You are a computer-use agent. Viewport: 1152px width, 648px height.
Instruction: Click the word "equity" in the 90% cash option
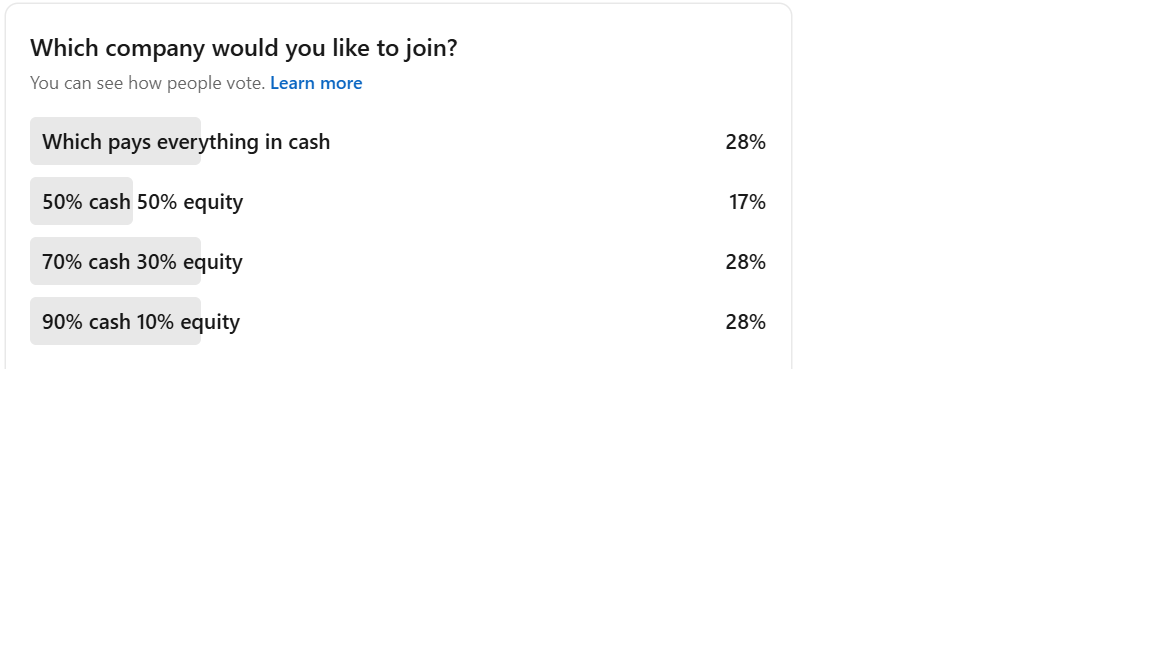tap(210, 322)
